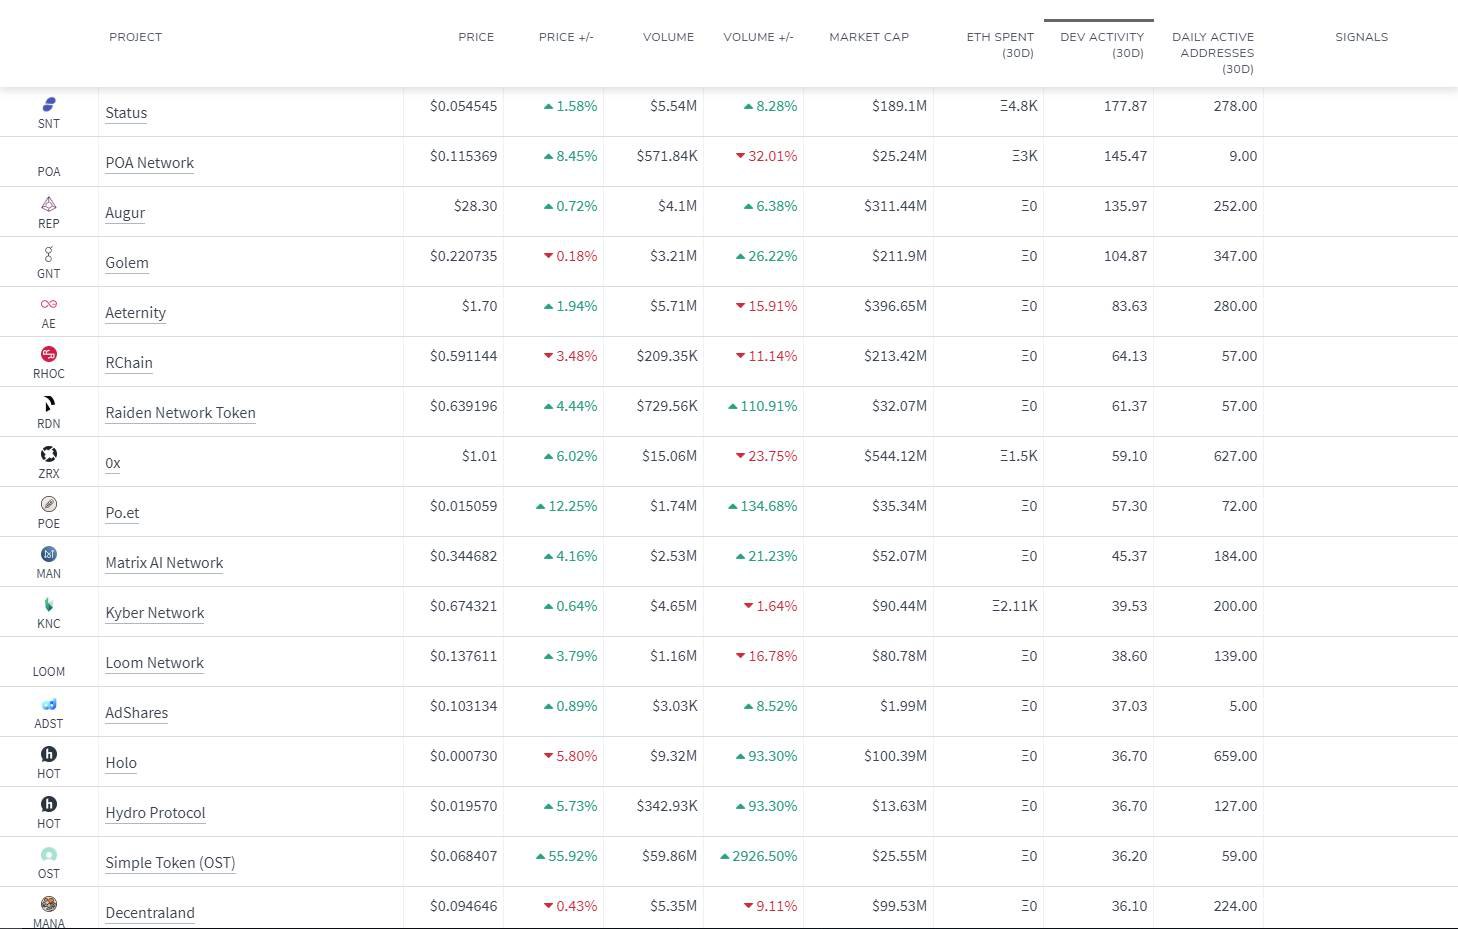Viewport: 1458px width, 929px height.
Task: Sort table by Price +/- column
Action: tap(566, 37)
